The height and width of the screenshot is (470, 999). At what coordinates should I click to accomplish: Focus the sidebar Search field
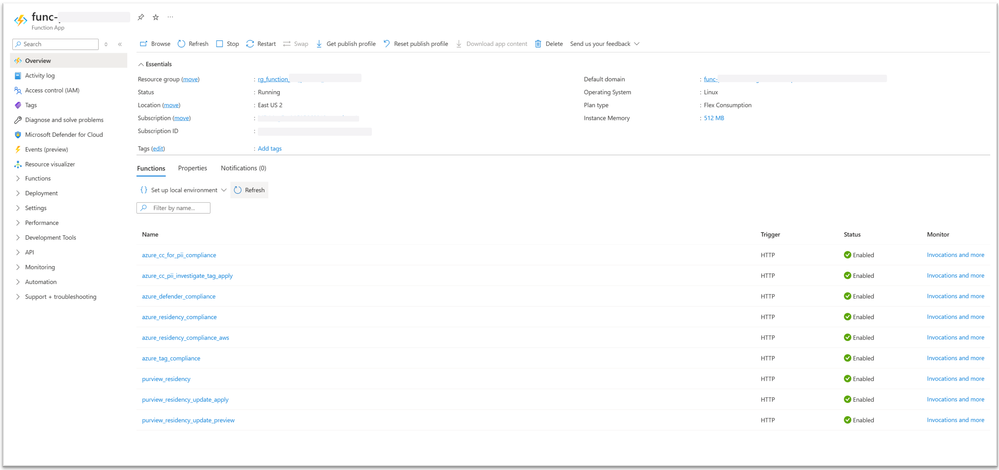[55, 44]
